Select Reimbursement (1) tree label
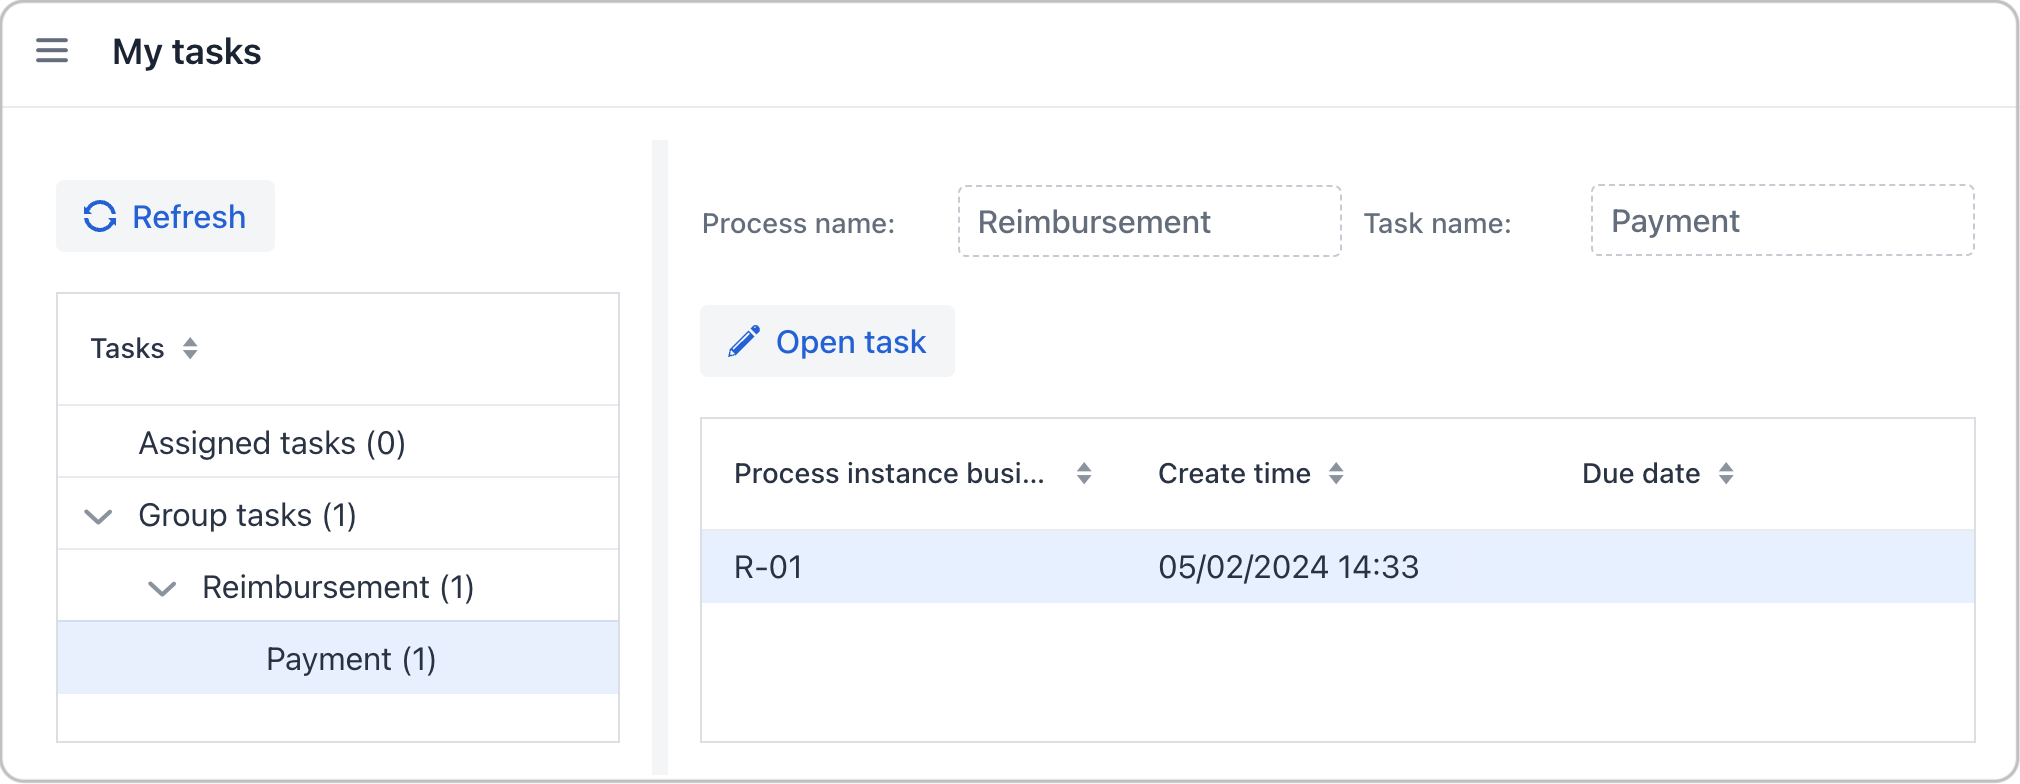The width and height of the screenshot is (2020, 784). pyautogui.click(x=338, y=587)
